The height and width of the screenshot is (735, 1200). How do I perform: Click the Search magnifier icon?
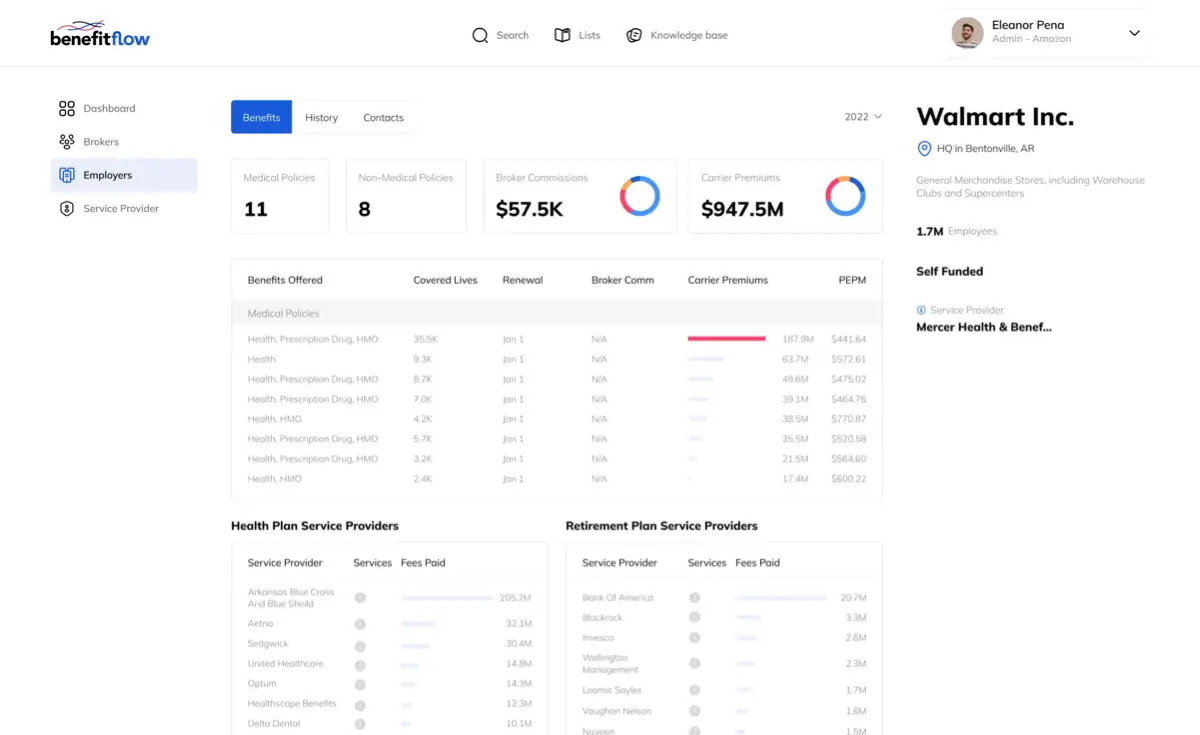(x=480, y=35)
